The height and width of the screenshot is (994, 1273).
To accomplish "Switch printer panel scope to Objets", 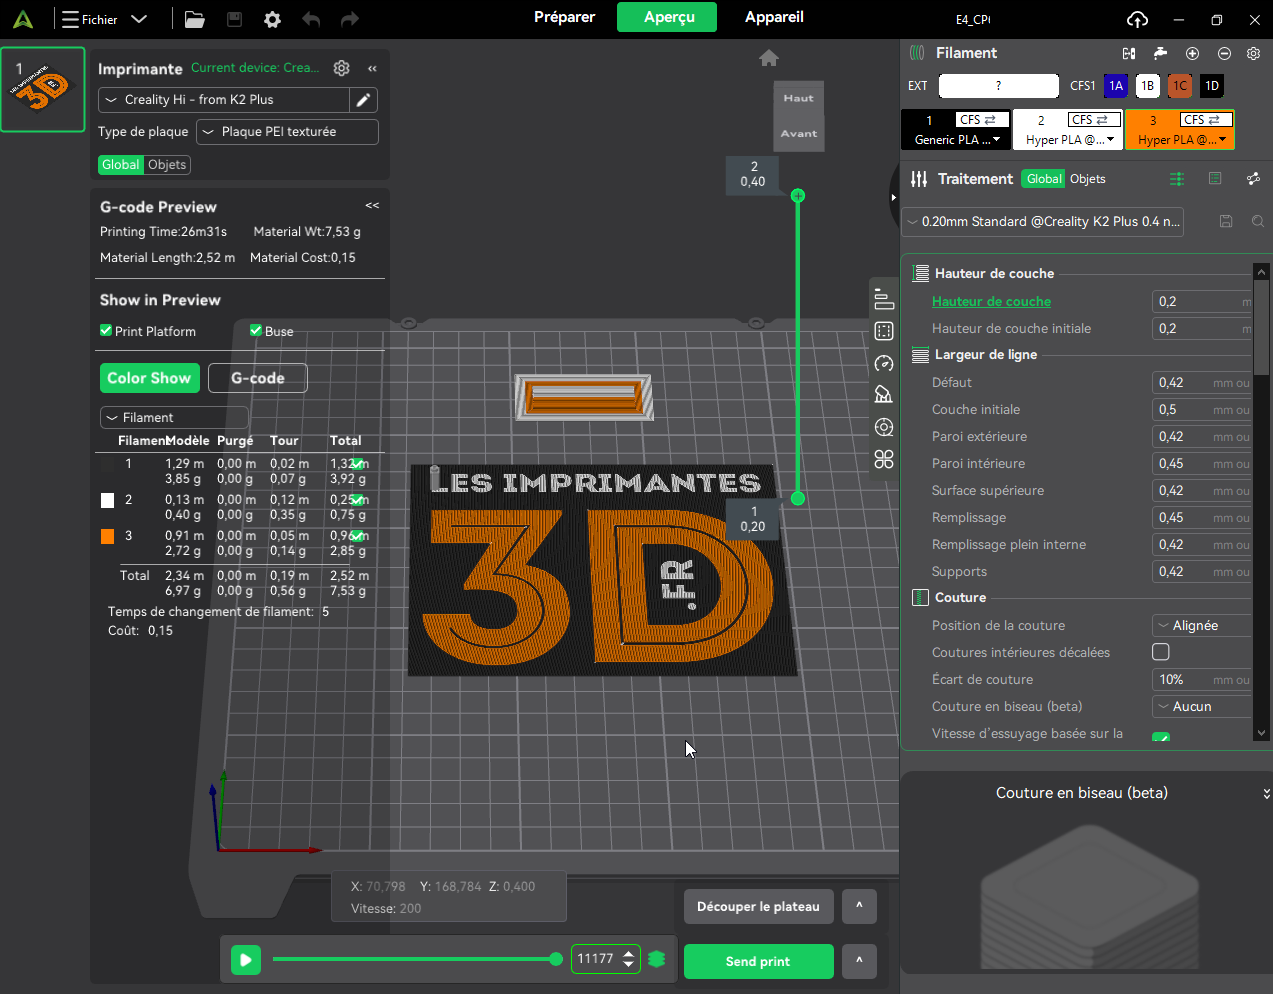I will 167,165.
